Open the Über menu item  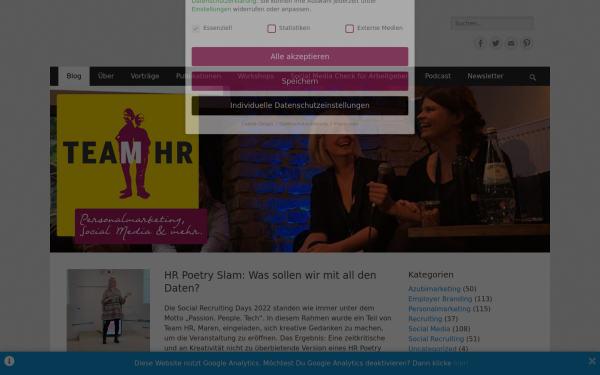106,76
